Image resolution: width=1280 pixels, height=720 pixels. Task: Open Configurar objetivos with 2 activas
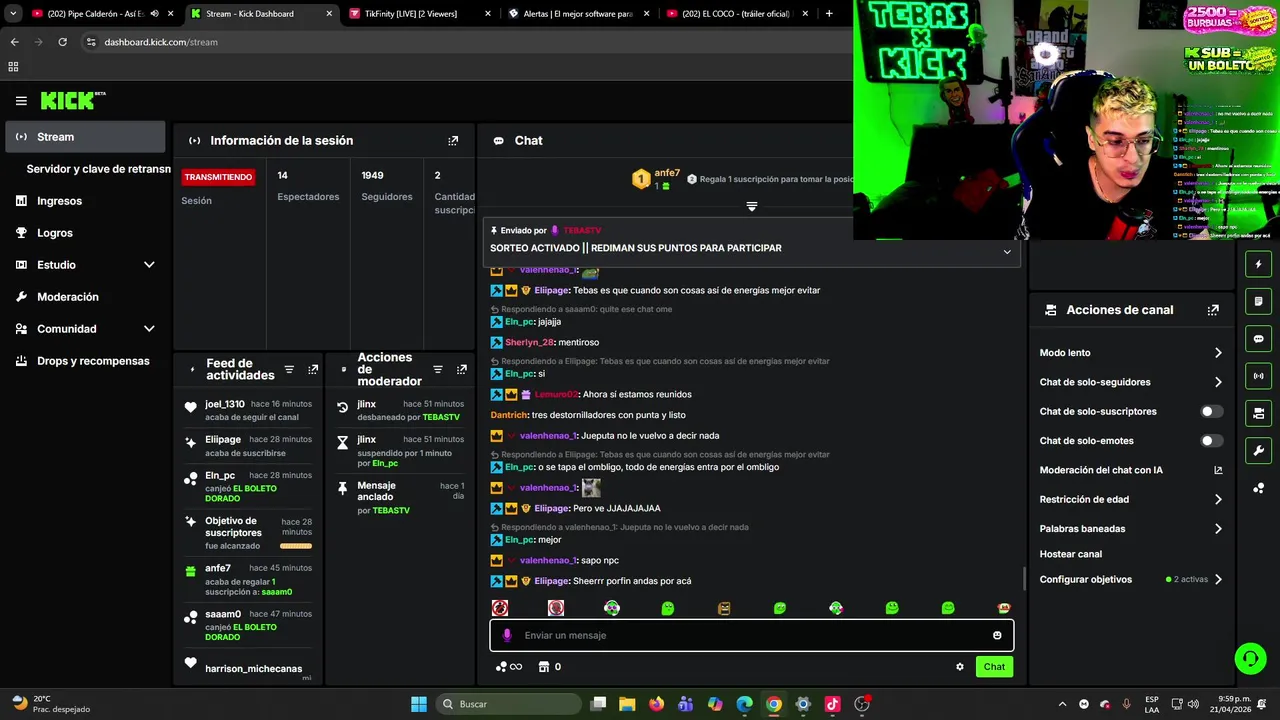[1131, 579]
